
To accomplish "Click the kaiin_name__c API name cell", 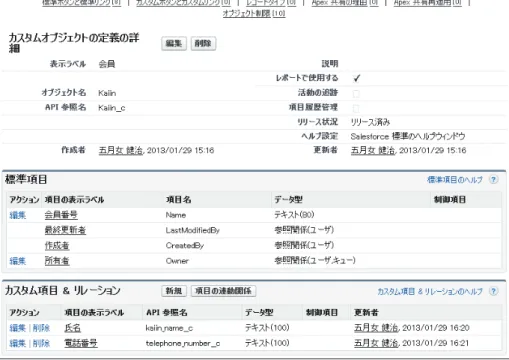I will click(x=169, y=328).
